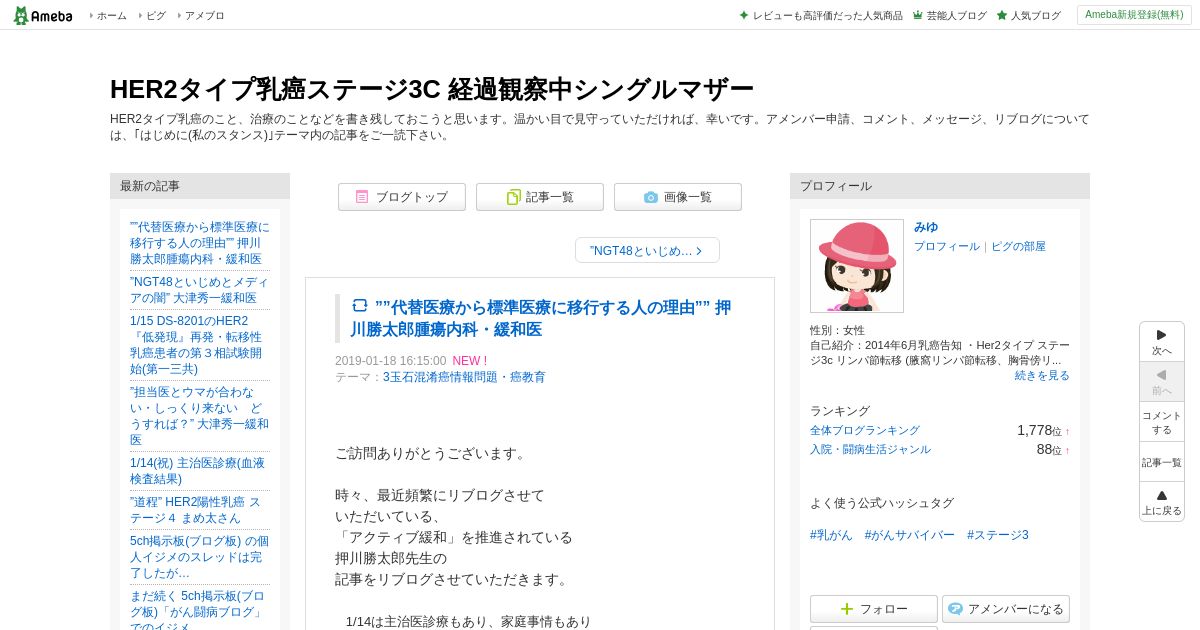Open 芸能人ブログ link
The image size is (1200, 630).
[949, 16]
